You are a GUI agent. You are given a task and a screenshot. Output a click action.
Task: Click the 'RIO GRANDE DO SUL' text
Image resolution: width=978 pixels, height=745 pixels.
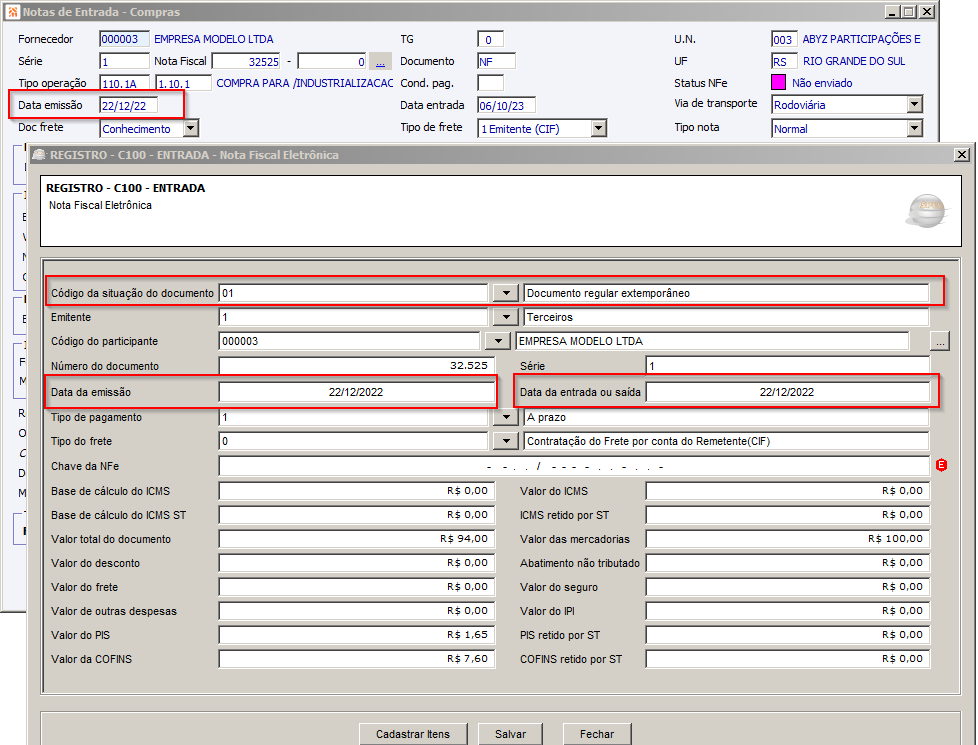(x=854, y=61)
